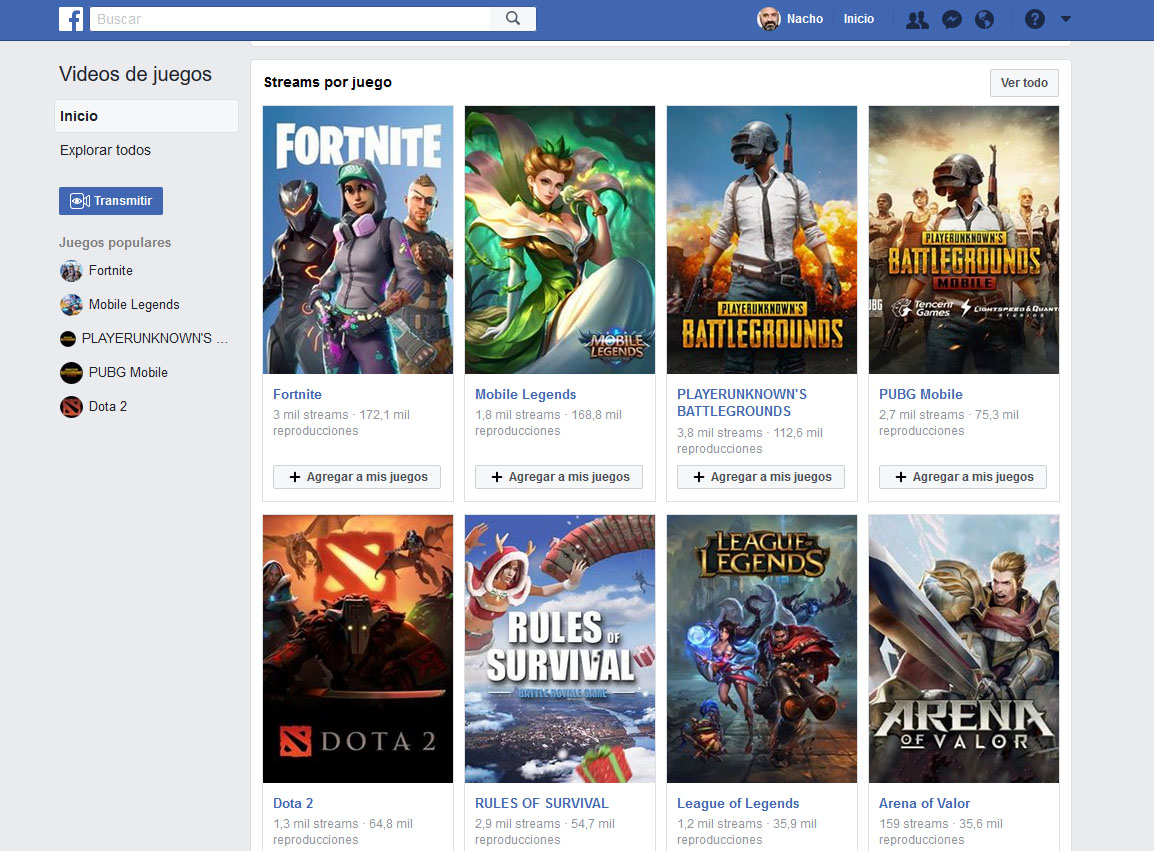Open PLAYERUNKNOWN'S in popular games list

coord(155,339)
